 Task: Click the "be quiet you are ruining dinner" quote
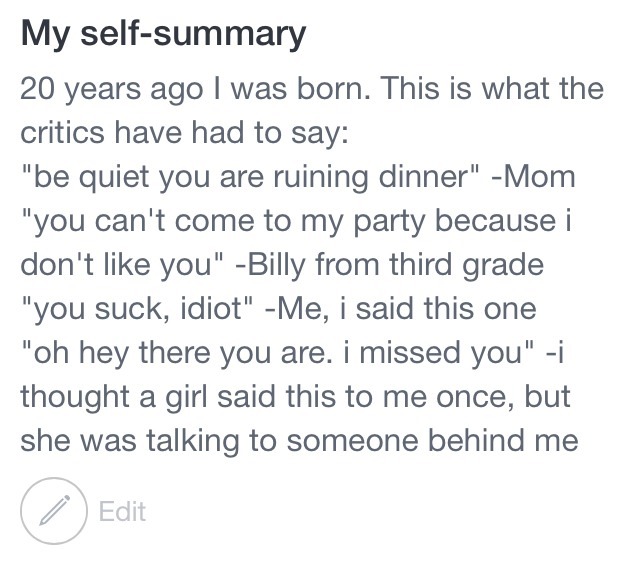point(250,178)
